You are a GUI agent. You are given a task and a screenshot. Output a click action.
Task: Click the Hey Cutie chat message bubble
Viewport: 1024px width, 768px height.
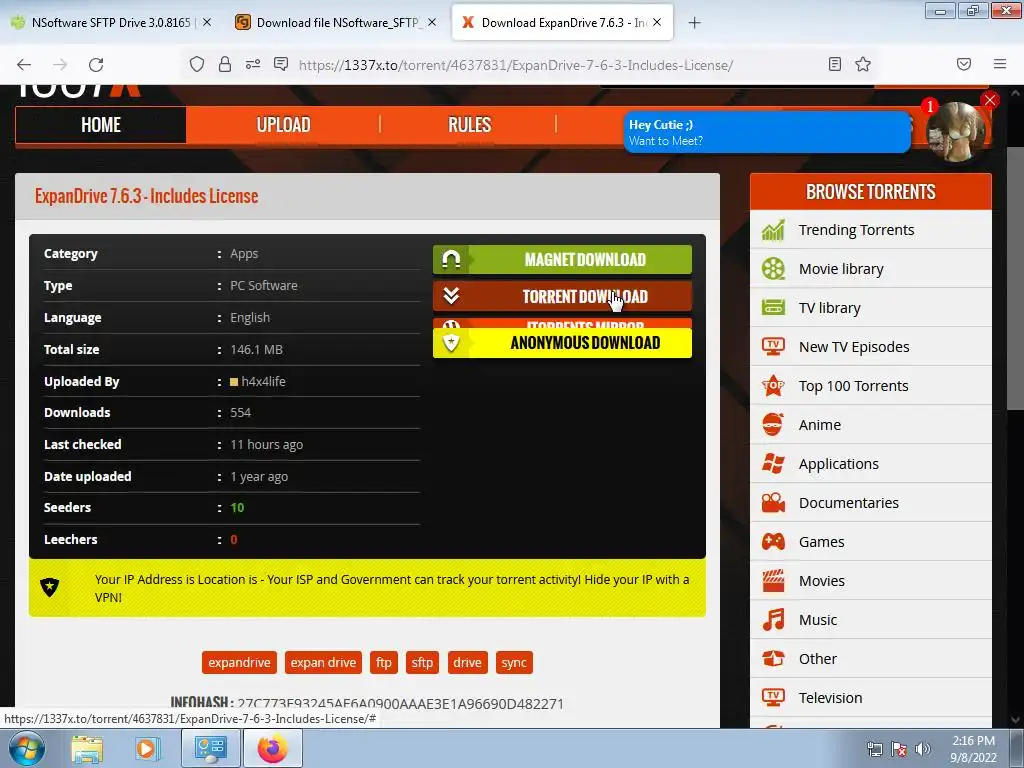coord(767,133)
